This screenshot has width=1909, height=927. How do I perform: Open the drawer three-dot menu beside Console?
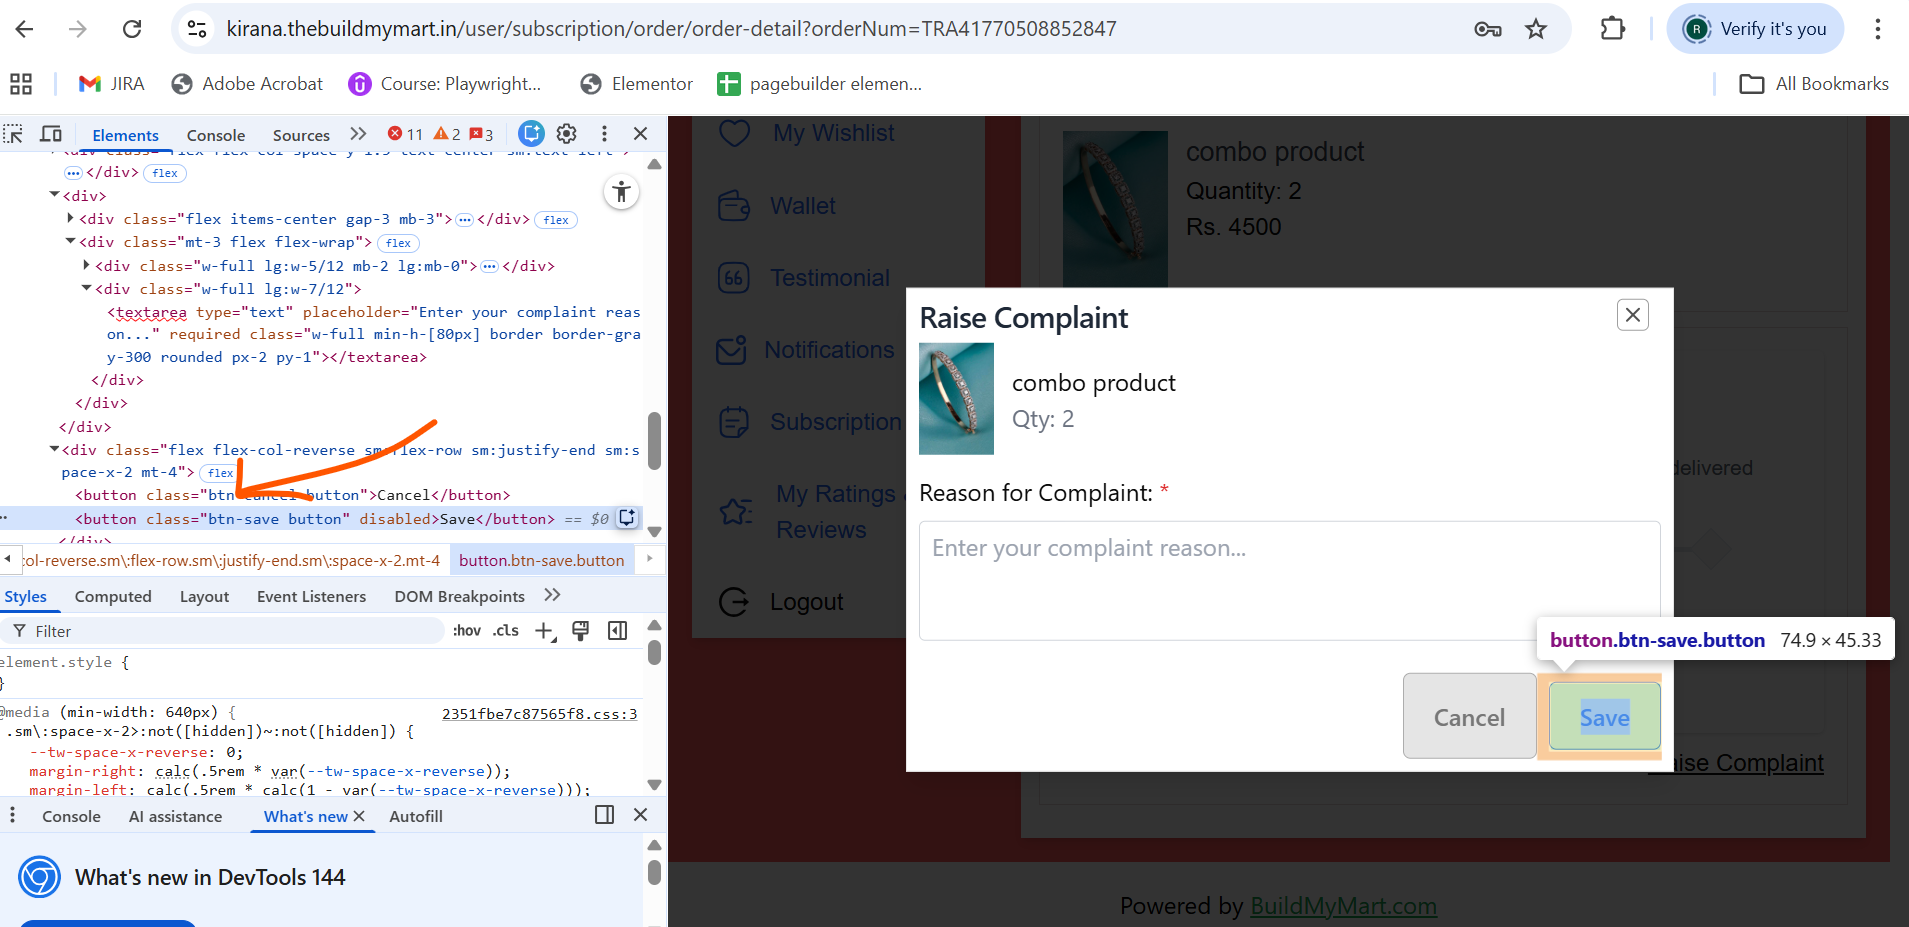(12, 816)
